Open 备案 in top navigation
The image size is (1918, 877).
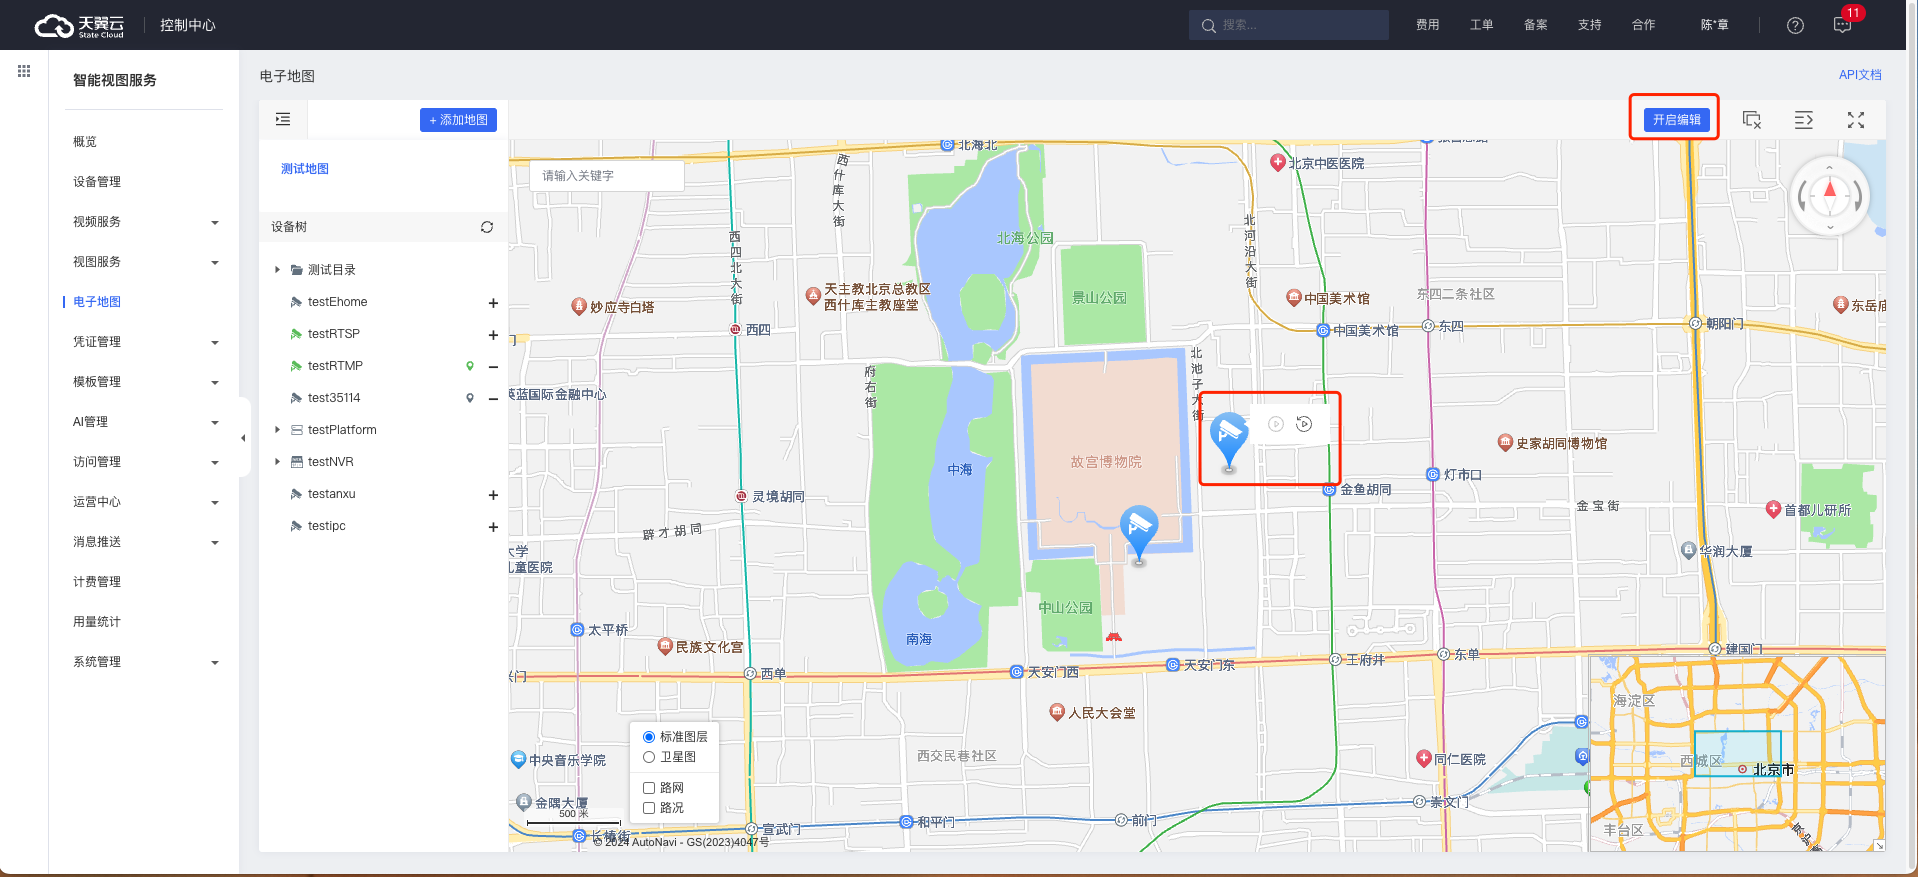[x=1536, y=25]
